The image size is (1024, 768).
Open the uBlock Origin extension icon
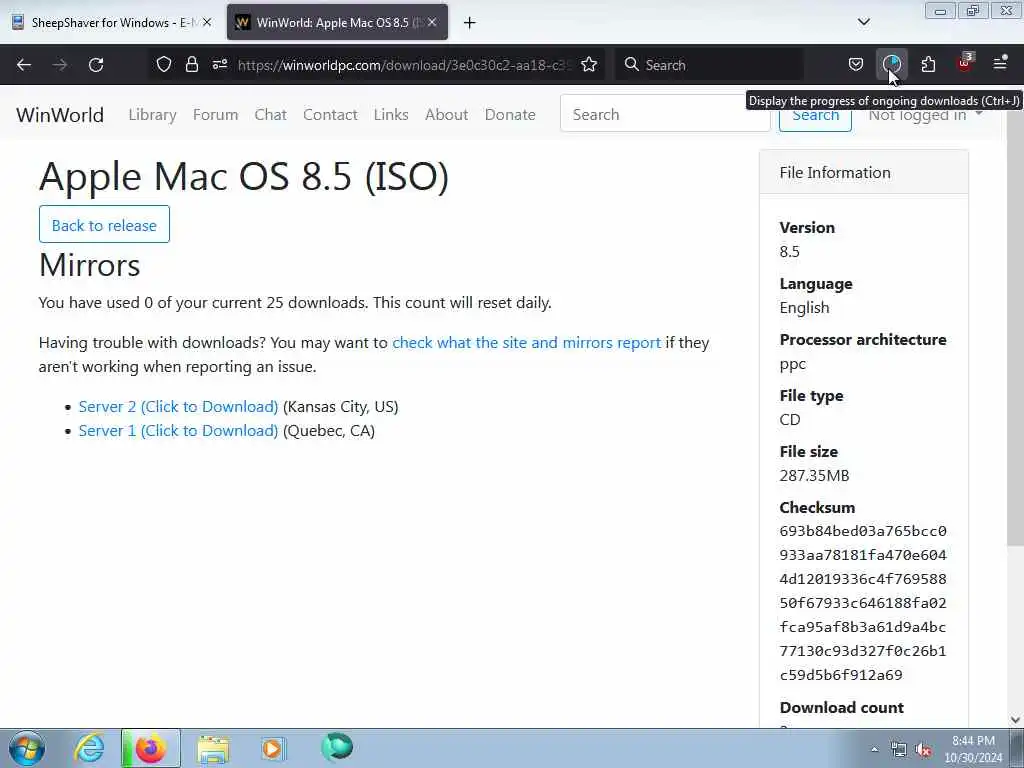[x=965, y=63]
